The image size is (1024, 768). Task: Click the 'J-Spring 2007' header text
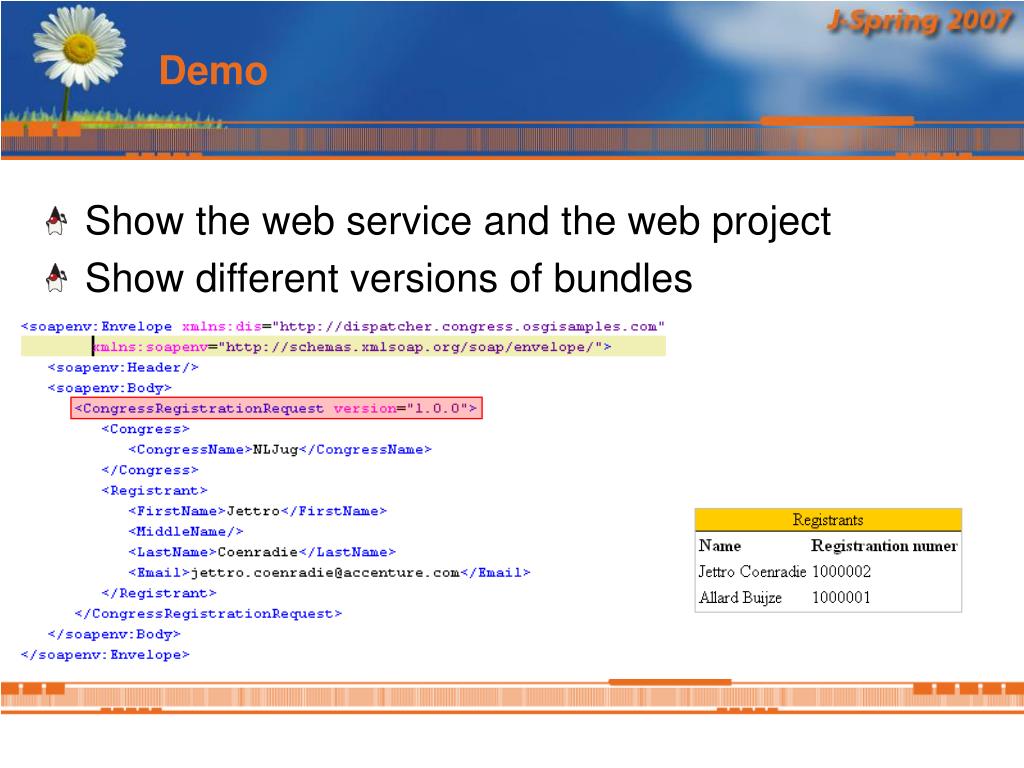click(920, 22)
